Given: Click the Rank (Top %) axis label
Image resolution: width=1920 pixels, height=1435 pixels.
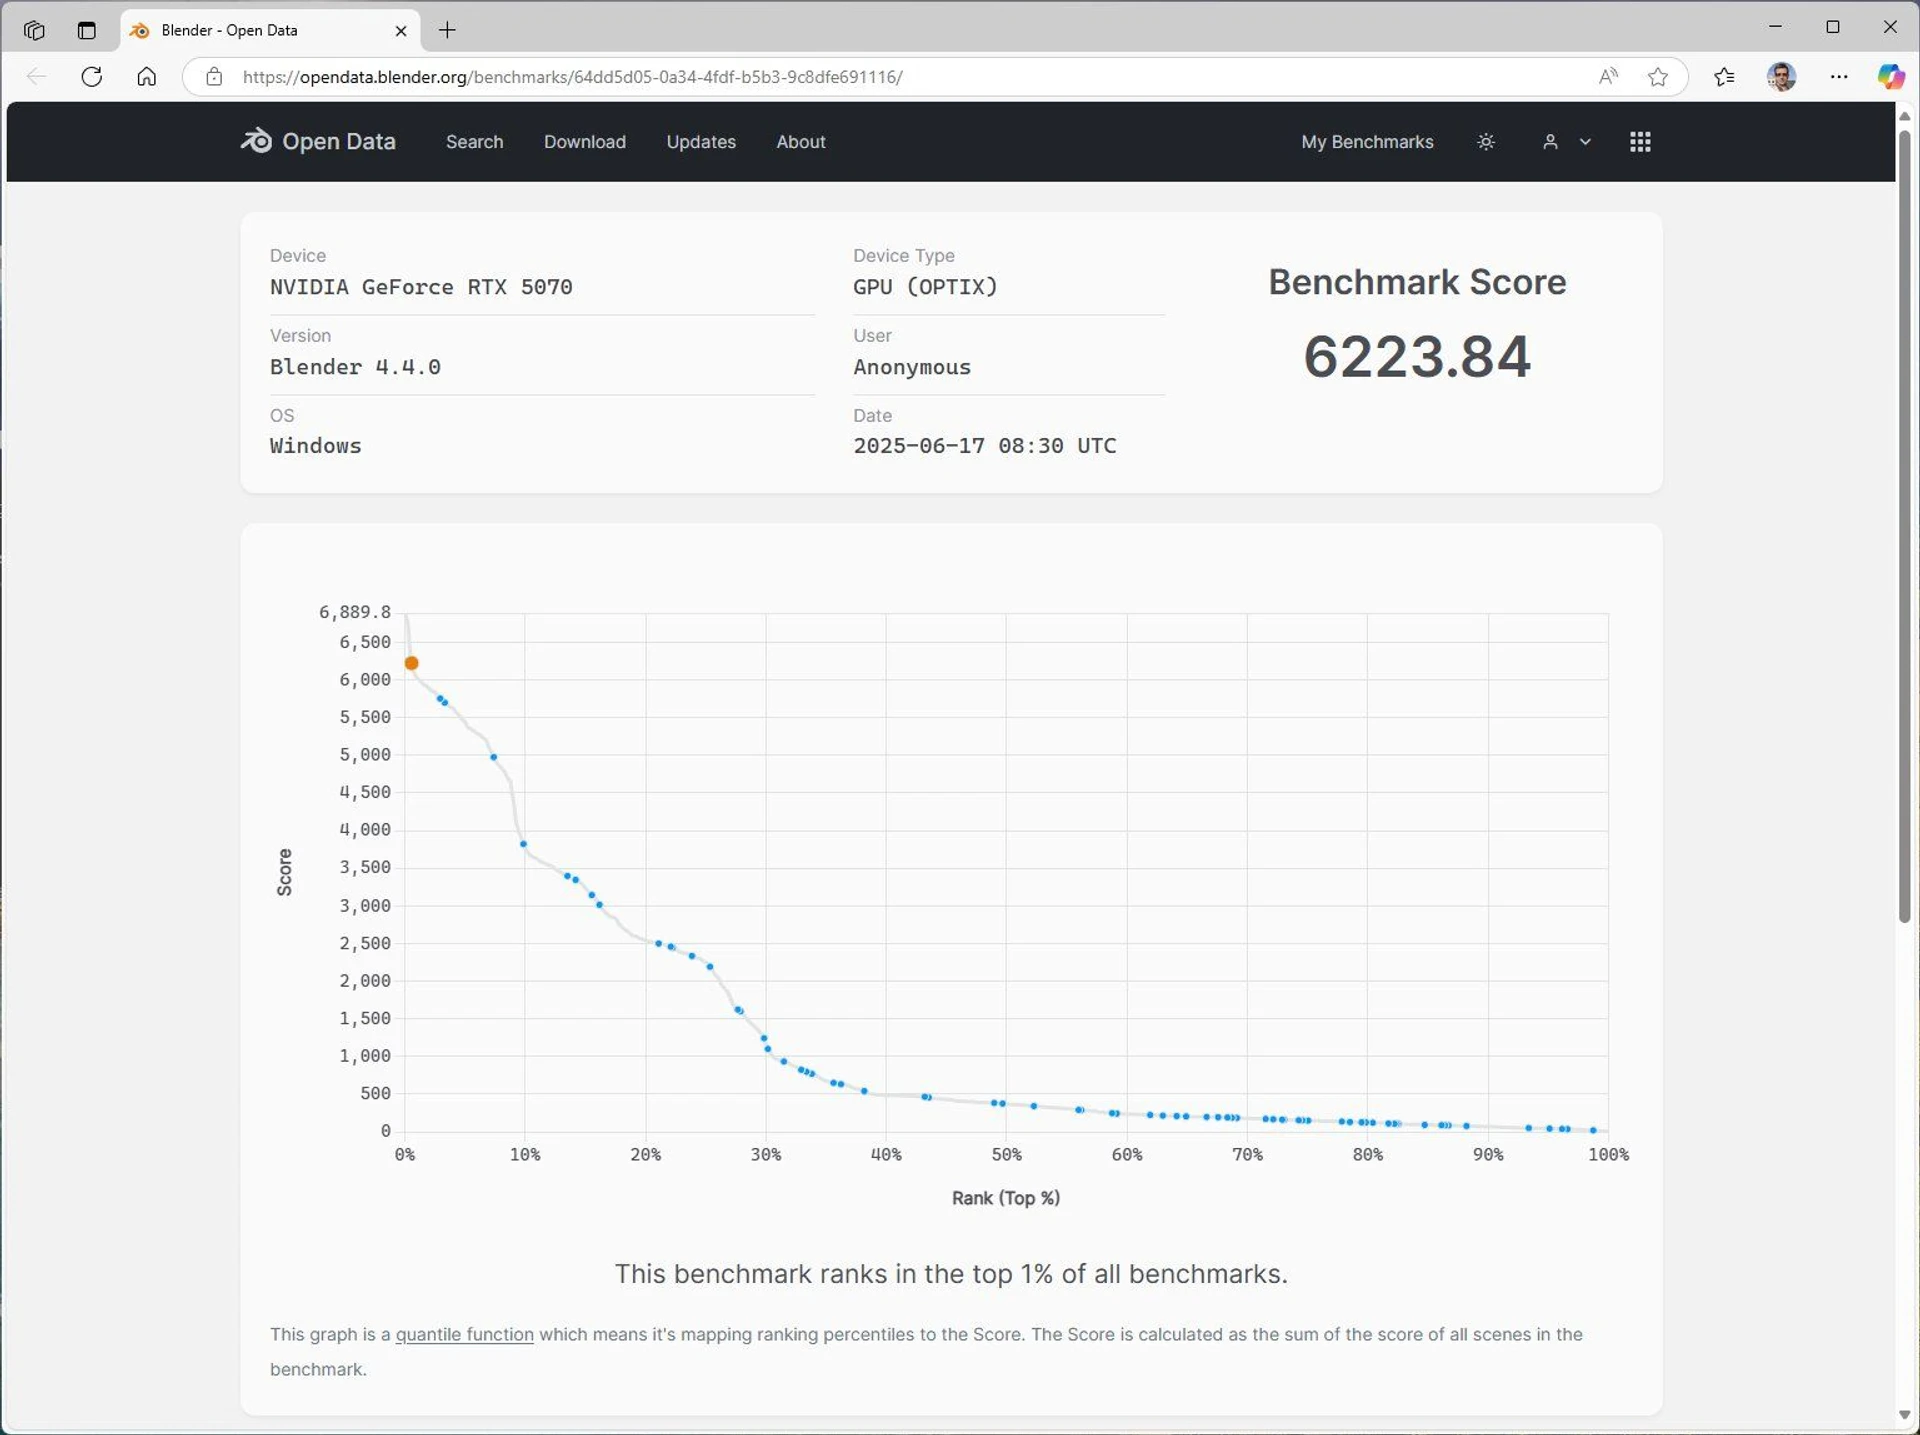Looking at the screenshot, I should tap(1006, 1198).
